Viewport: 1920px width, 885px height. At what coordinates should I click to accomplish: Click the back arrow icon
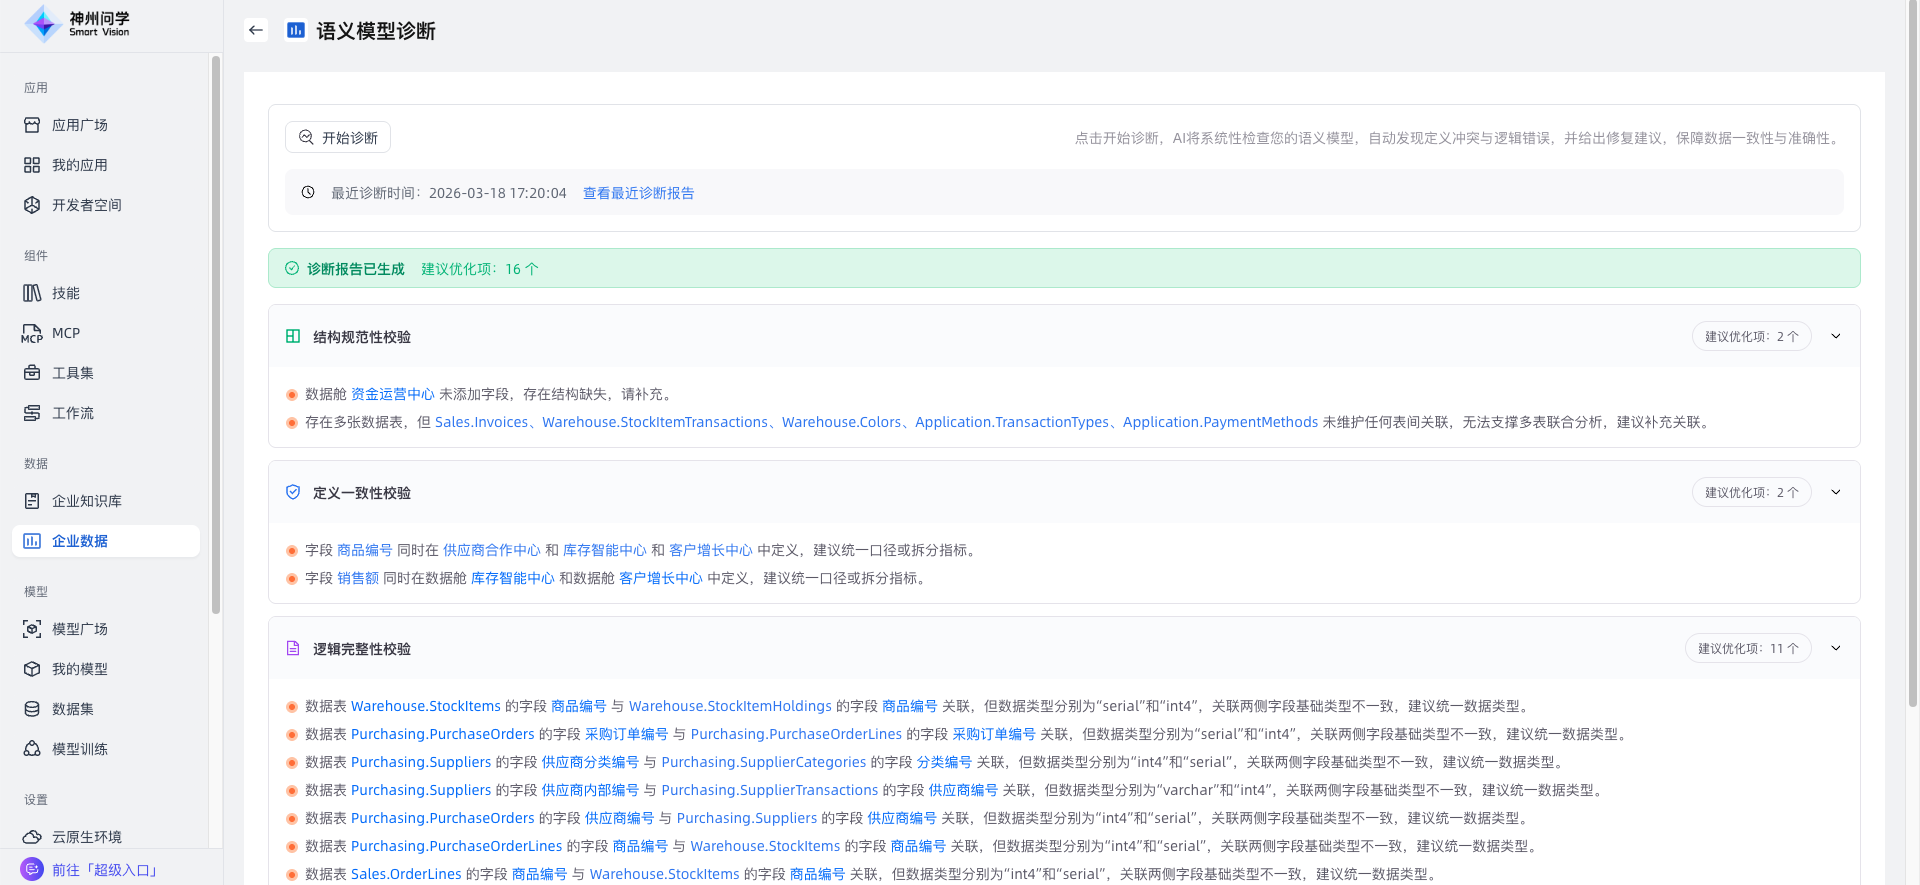256,30
